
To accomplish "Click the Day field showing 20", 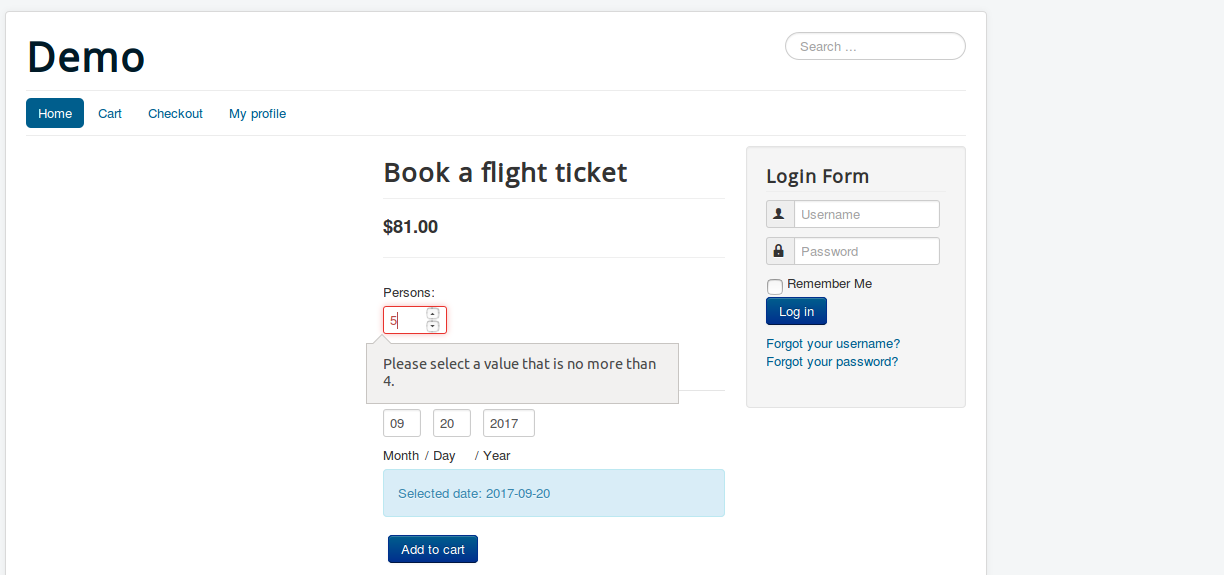I will (x=451, y=423).
